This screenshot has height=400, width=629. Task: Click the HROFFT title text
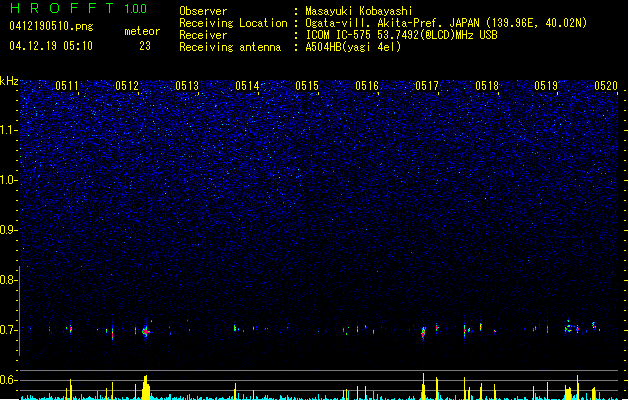click(62, 8)
